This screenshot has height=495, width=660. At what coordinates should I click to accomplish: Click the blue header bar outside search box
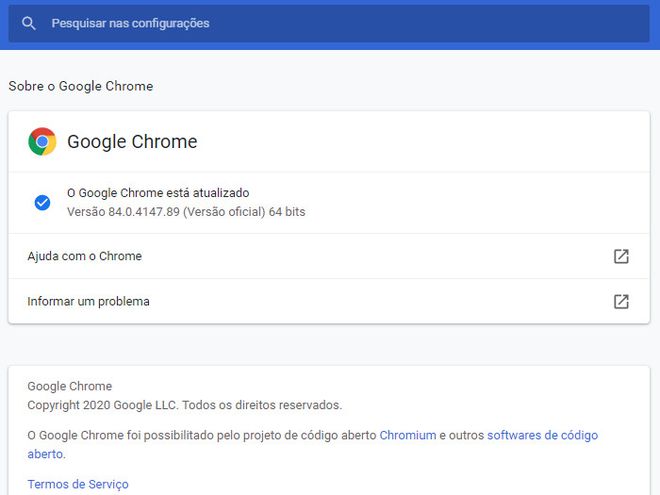329,45
